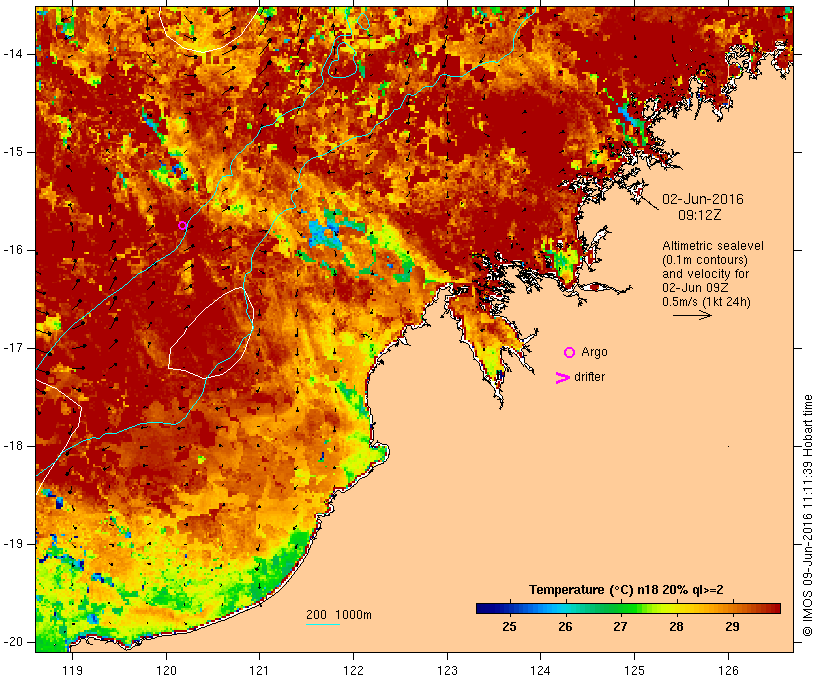Click longitude axis label '125'

(x=634, y=670)
